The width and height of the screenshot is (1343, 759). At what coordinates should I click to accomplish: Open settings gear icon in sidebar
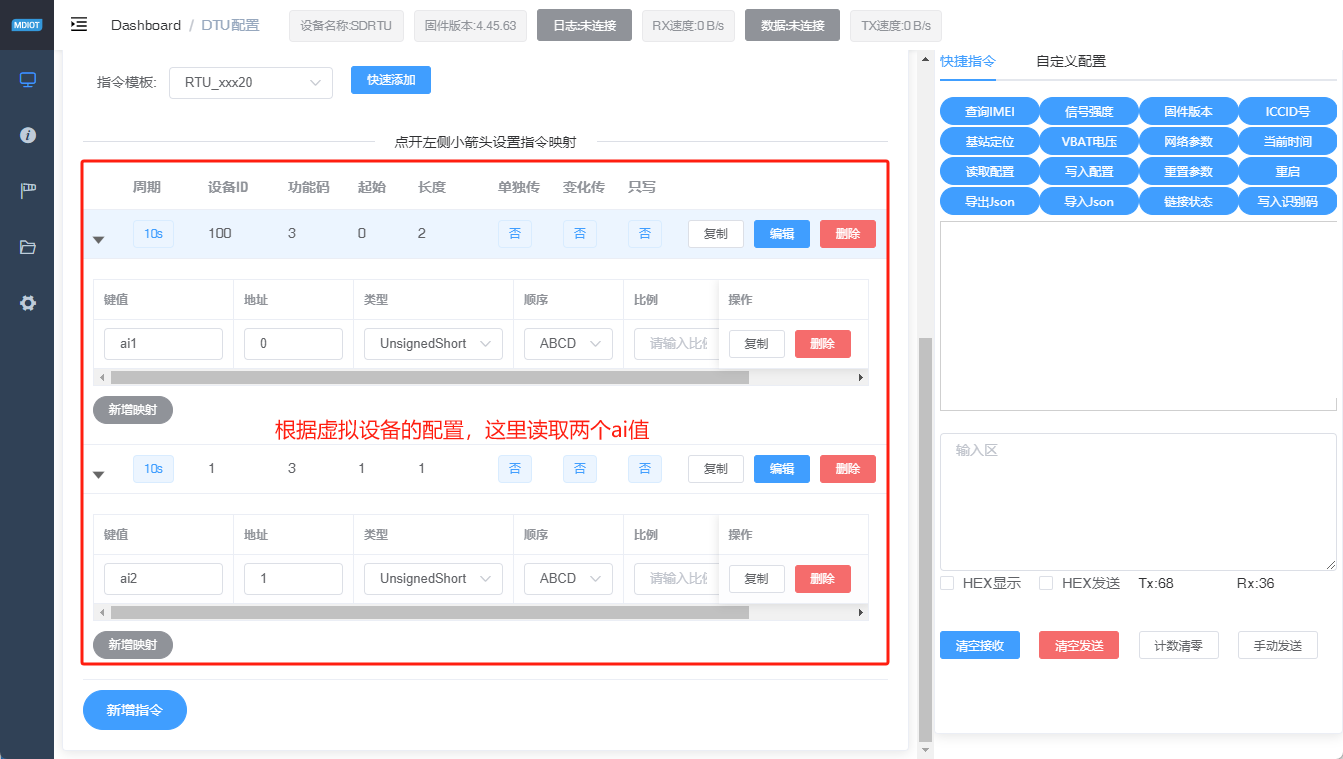coord(28,303)
